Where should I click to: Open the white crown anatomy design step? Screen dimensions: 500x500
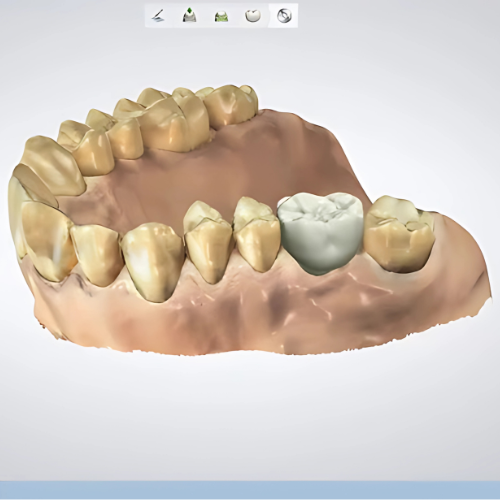pos(252,16)
